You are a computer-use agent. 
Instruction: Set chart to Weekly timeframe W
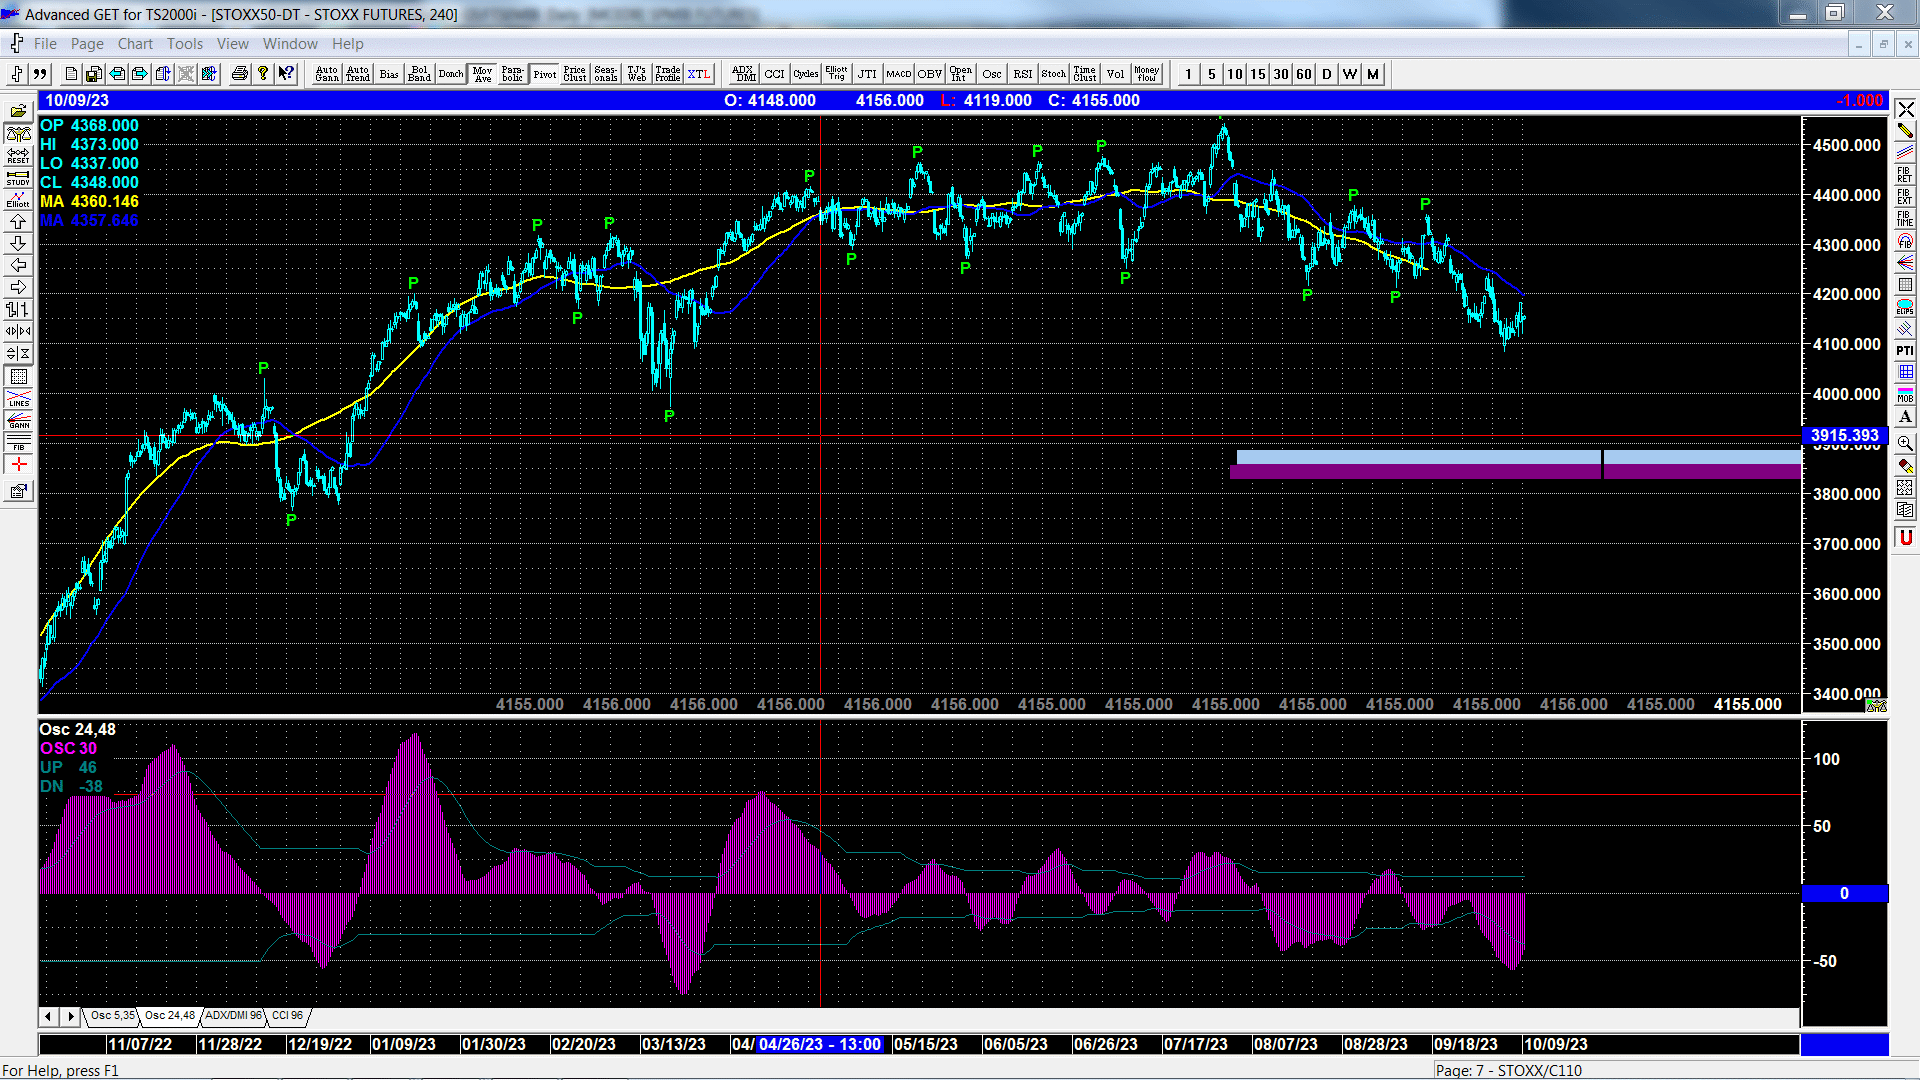(1350, 74)
